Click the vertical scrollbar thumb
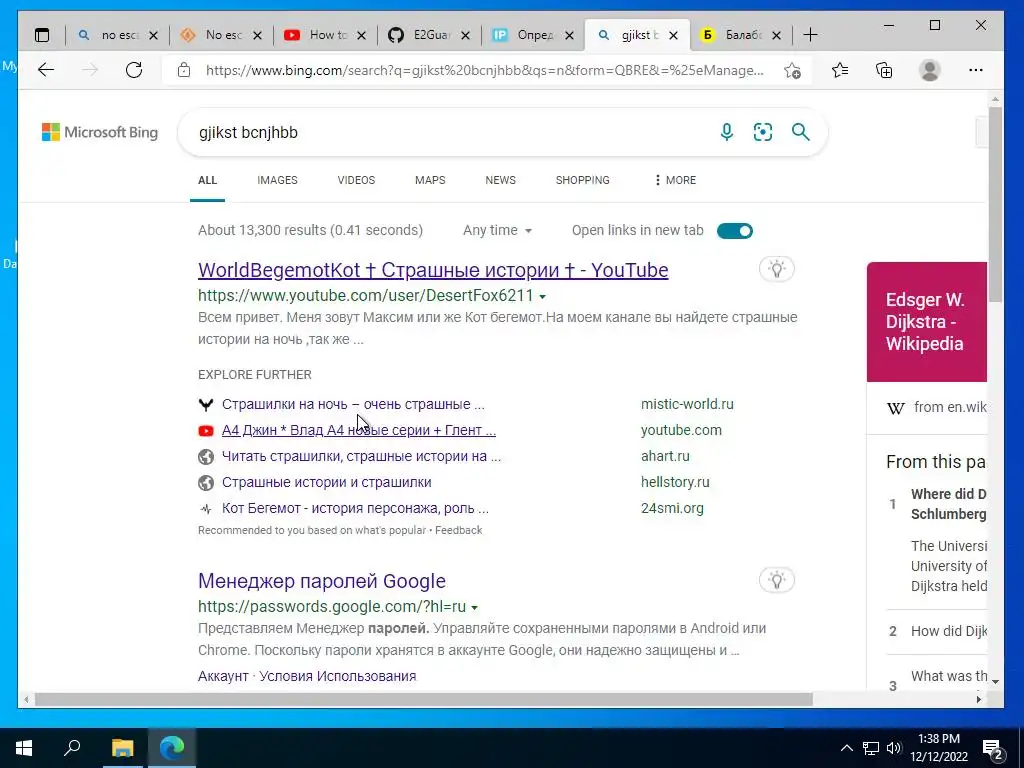The height and width of the screenshot is (768, 1024). pos(995,204)
